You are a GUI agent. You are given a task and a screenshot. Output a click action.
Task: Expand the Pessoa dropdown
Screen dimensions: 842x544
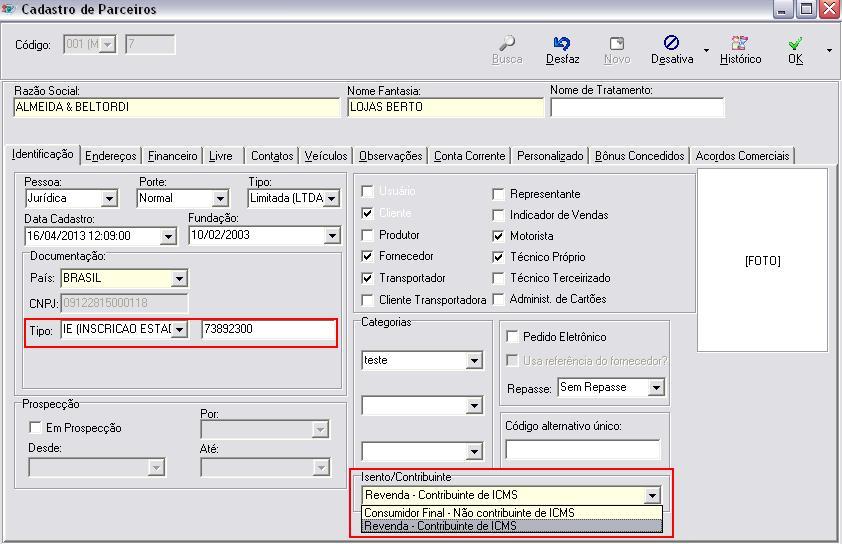pos(110,198)
